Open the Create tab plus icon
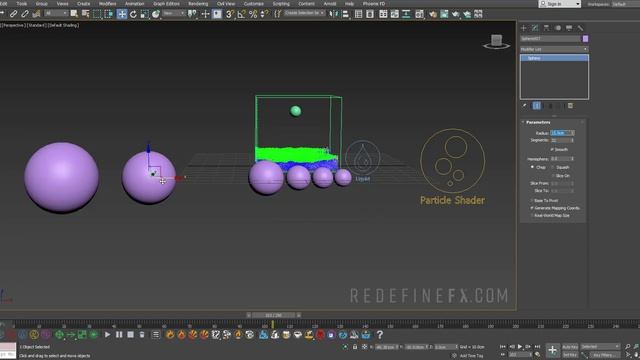 pyautogui.click(x=524, y=28)
